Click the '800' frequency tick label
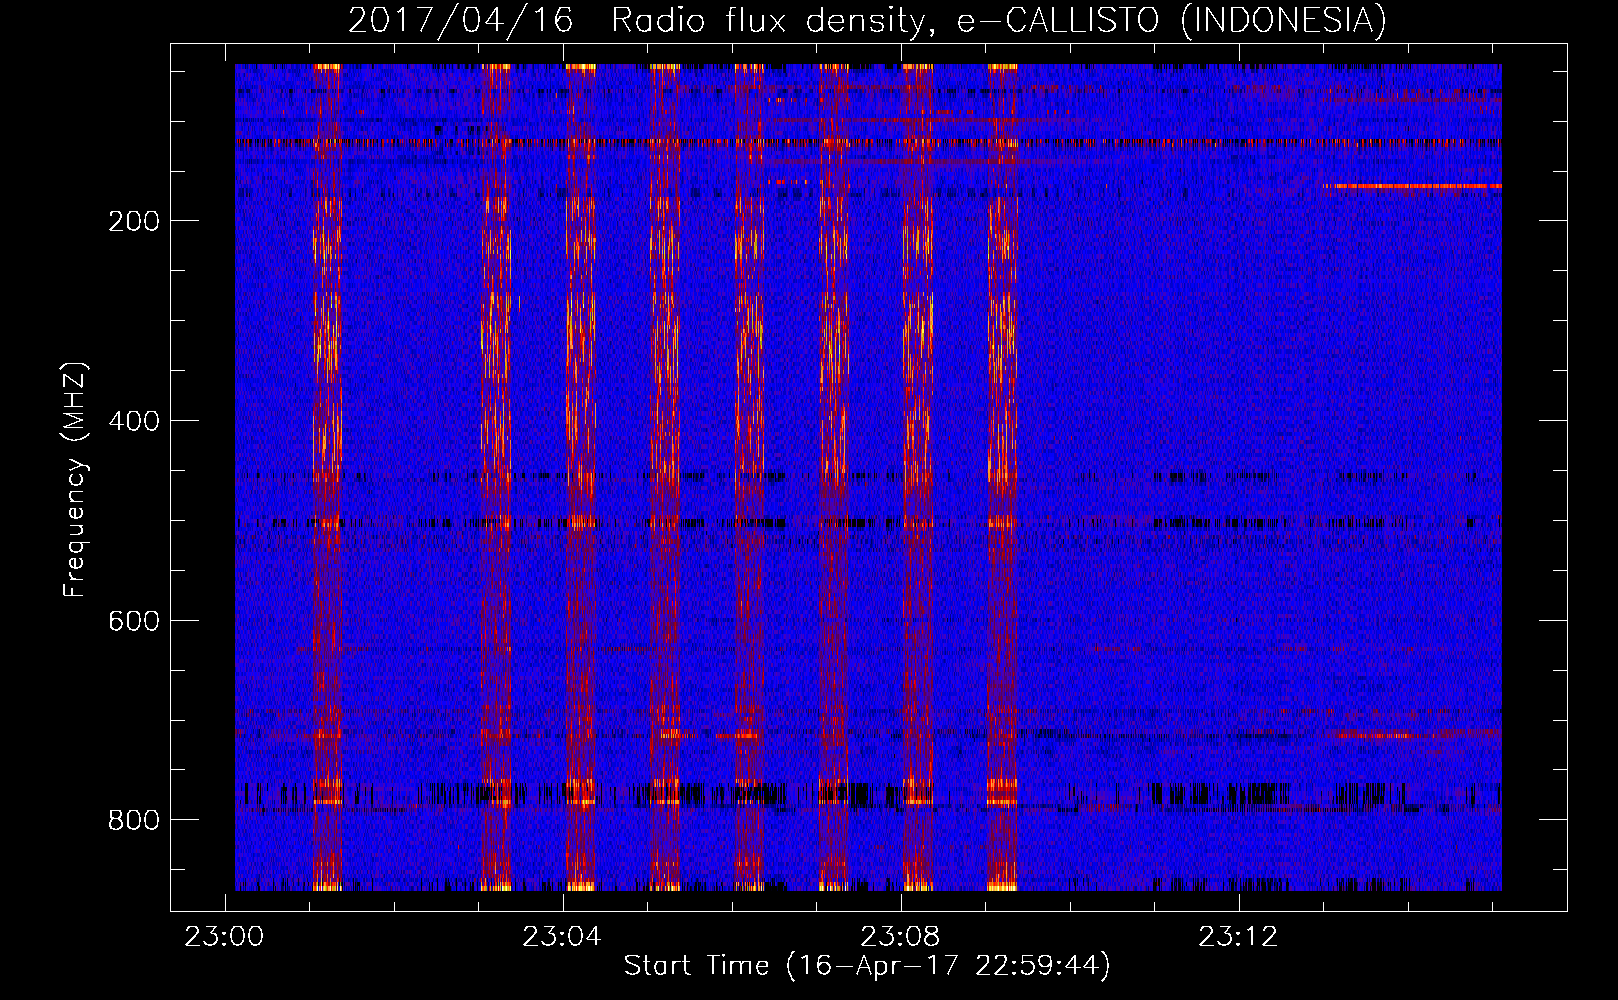Viewport: 1618px width, 1000px height. [134, 820]
